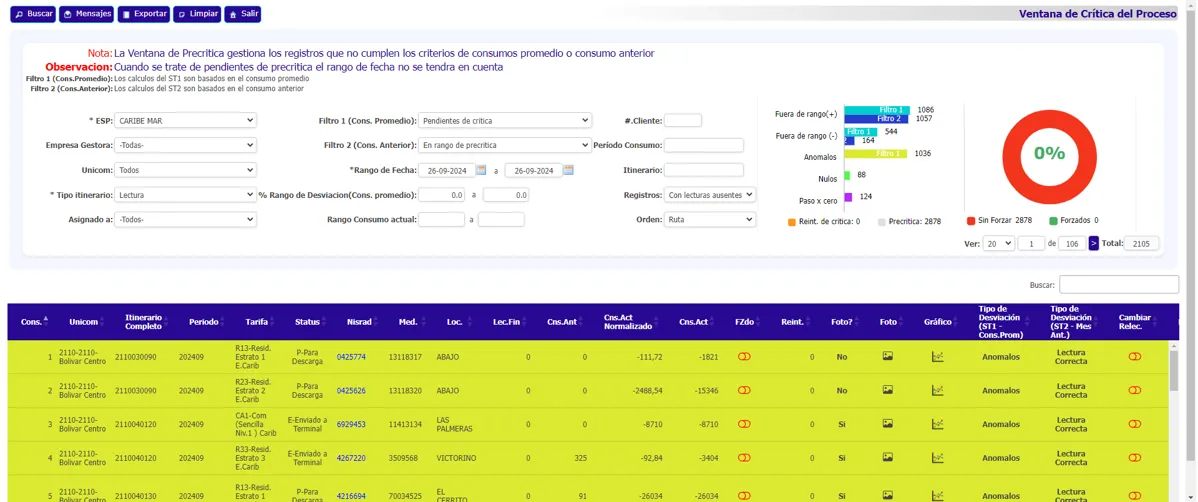1198x502 pixels.
Task: Open start date calendar picker icon
Action: click(x=481, y=170)
